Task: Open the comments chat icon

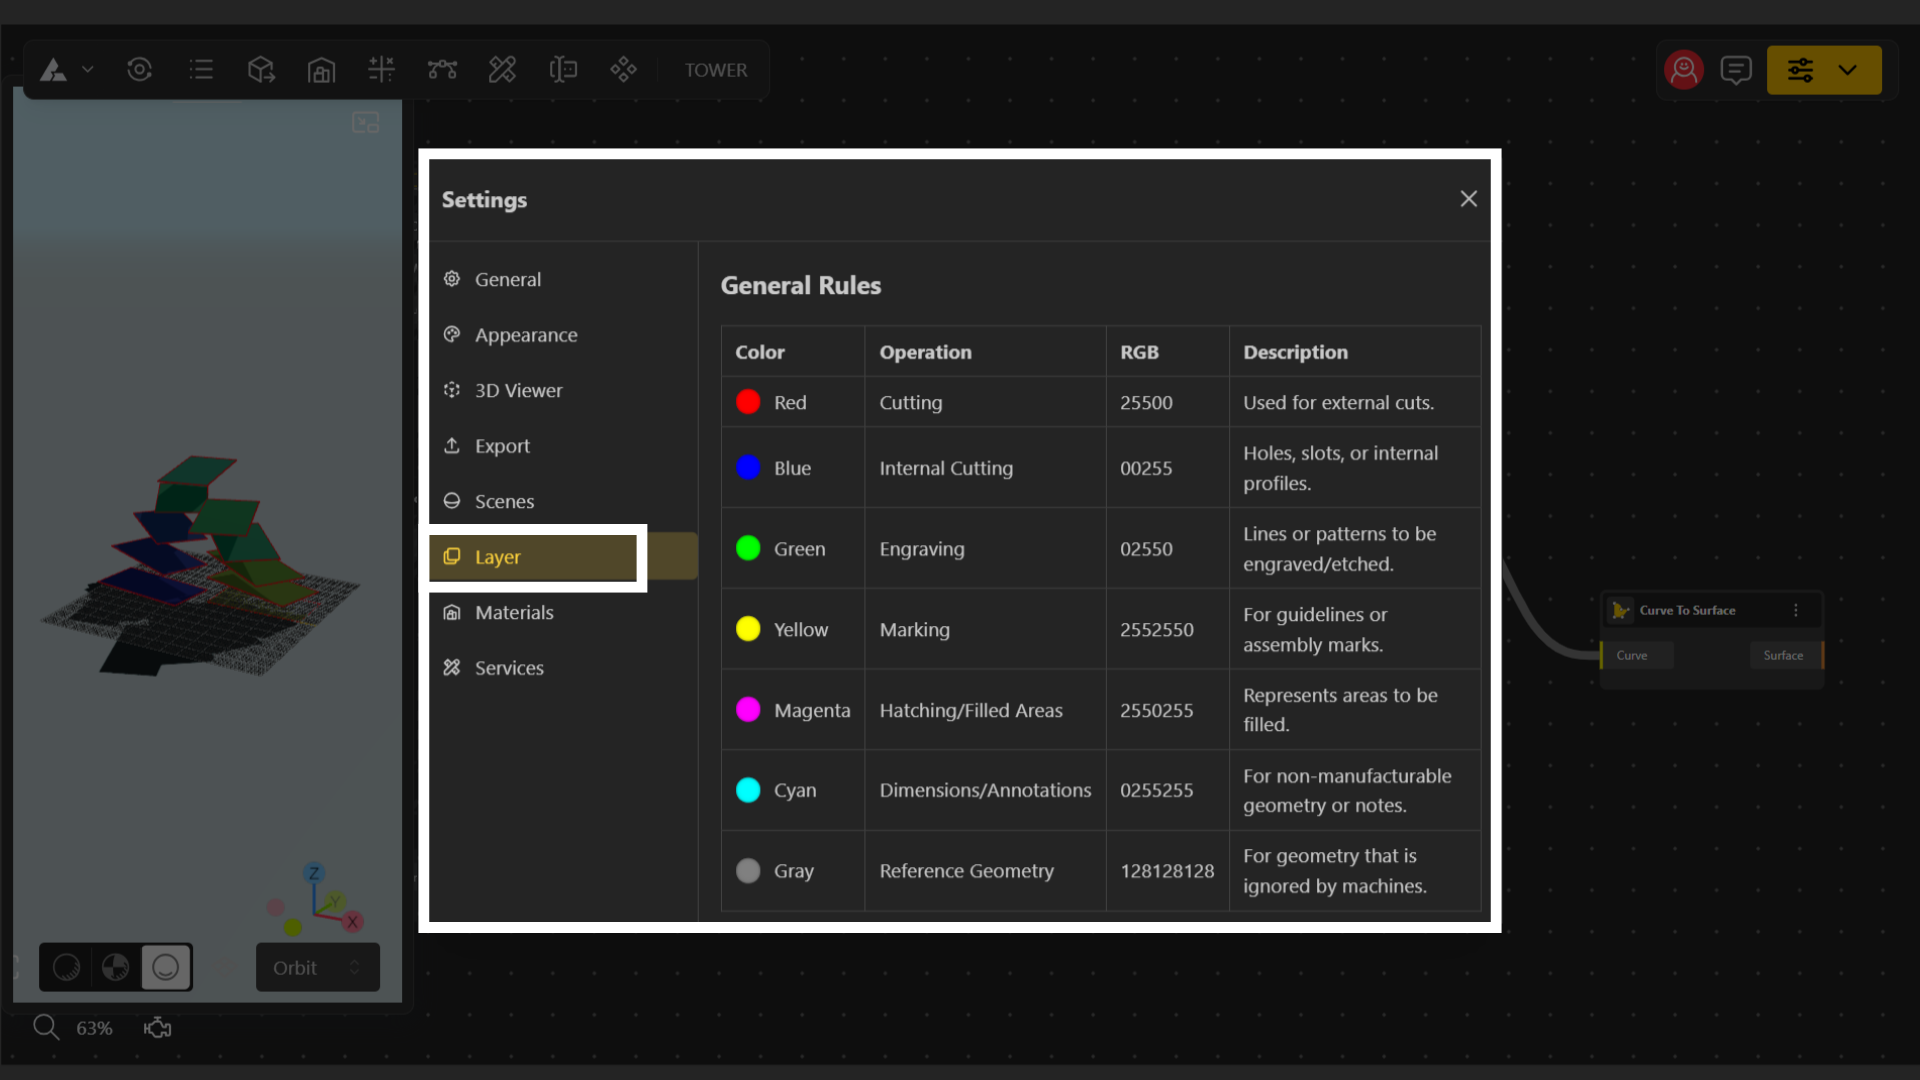Action: (1735, 70)
